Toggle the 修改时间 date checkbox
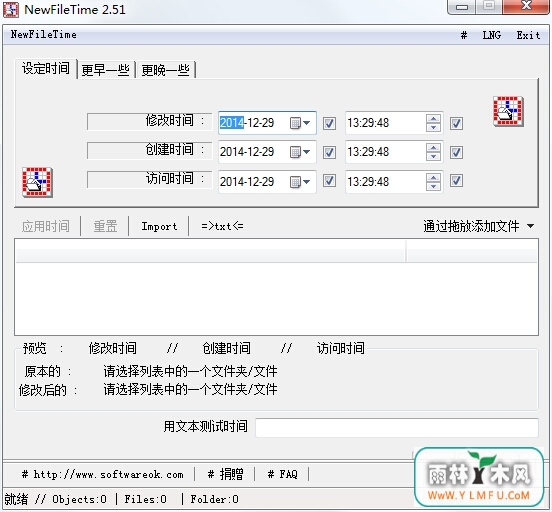Image resolution: width=552 pixels, height=512 pixels. [x=329, y=123]
